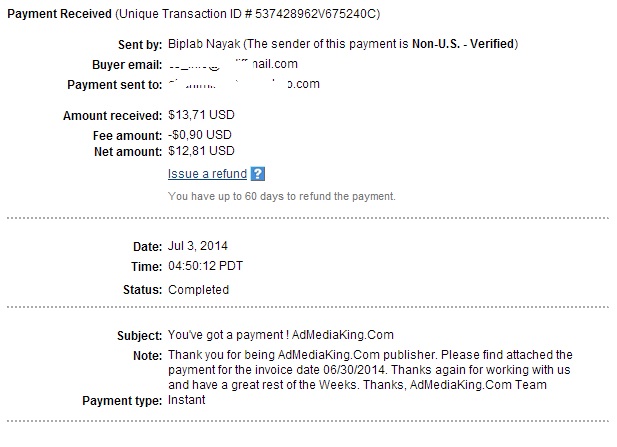Click sender name Biplab Nayak
The image size is (617, 447).
click(x=204, y=44)
